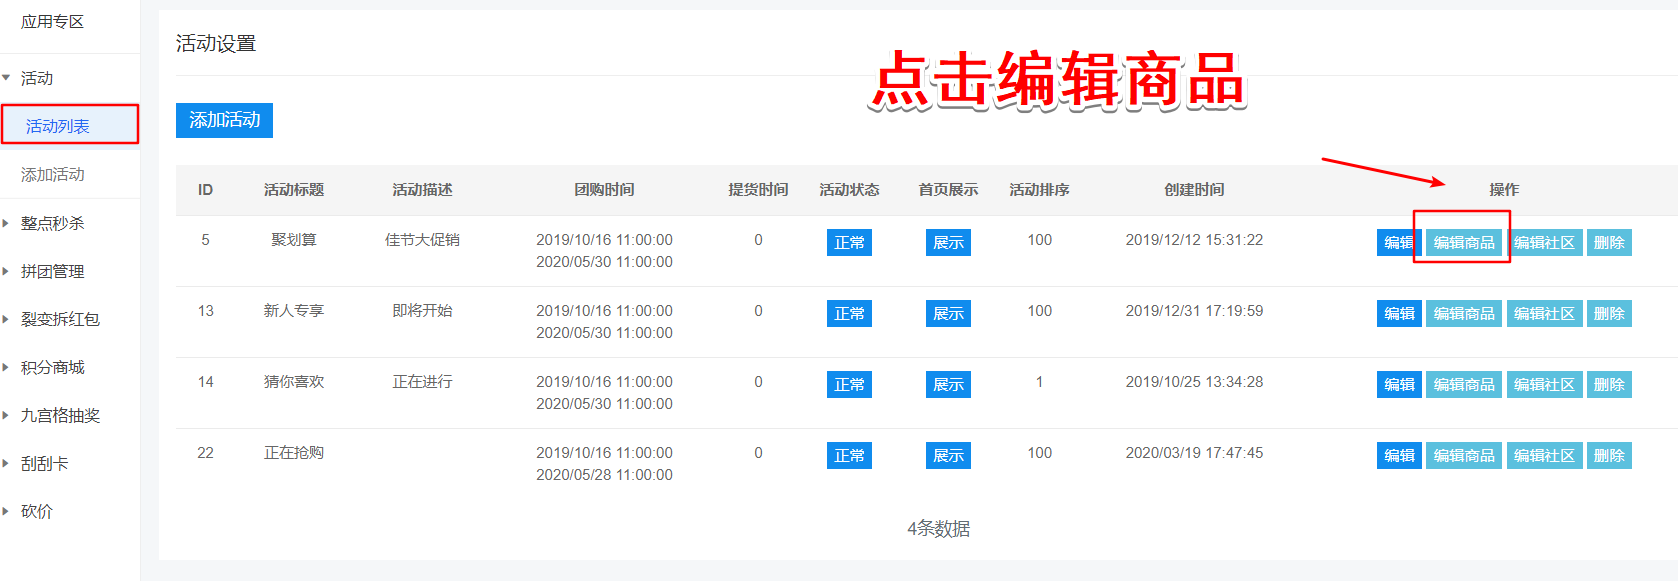Expand the 积分商城 sidebar section

point(52,367)
